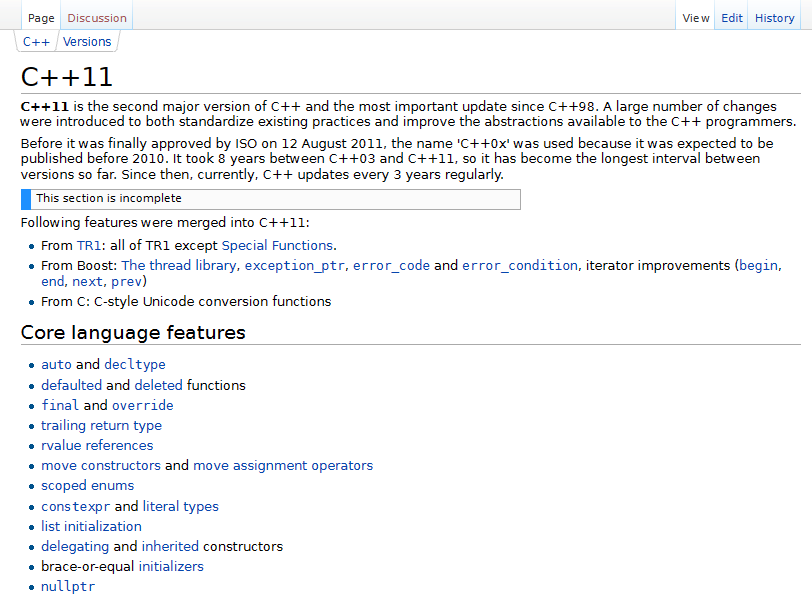Go to trailing return type page
Screen dimensions: 812x598
tap(101, 425)
